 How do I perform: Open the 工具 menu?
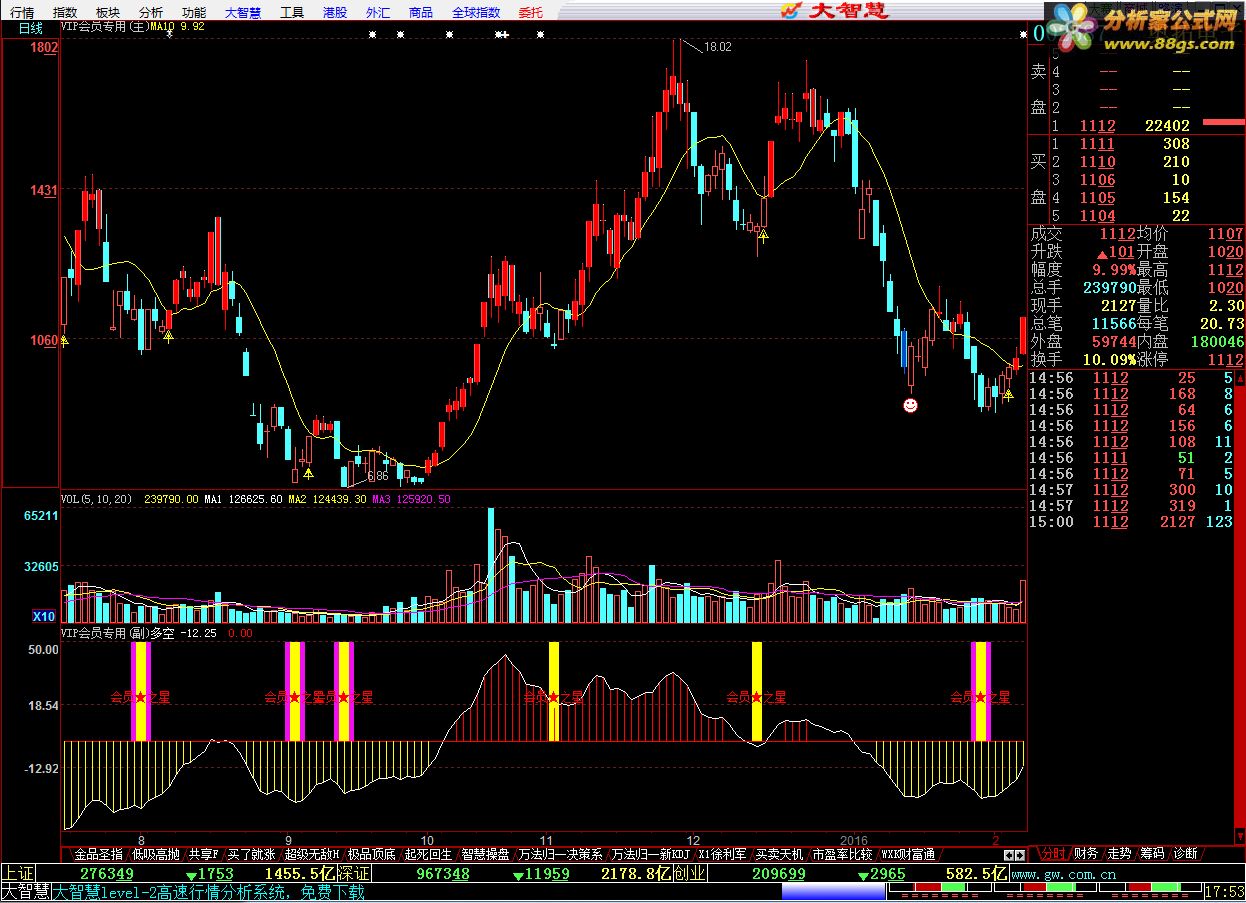point(292,12)
